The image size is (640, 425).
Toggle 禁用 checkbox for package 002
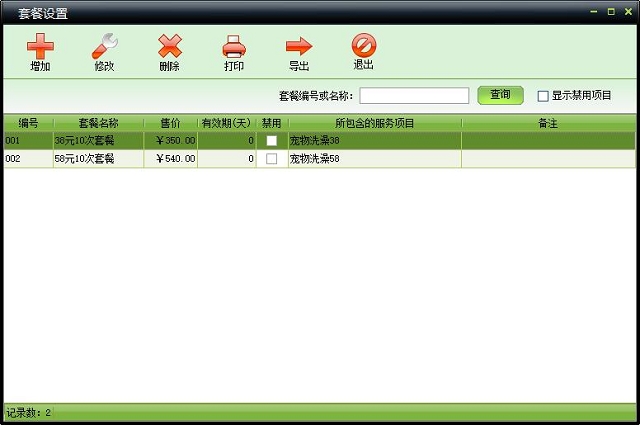pos(271,159)
